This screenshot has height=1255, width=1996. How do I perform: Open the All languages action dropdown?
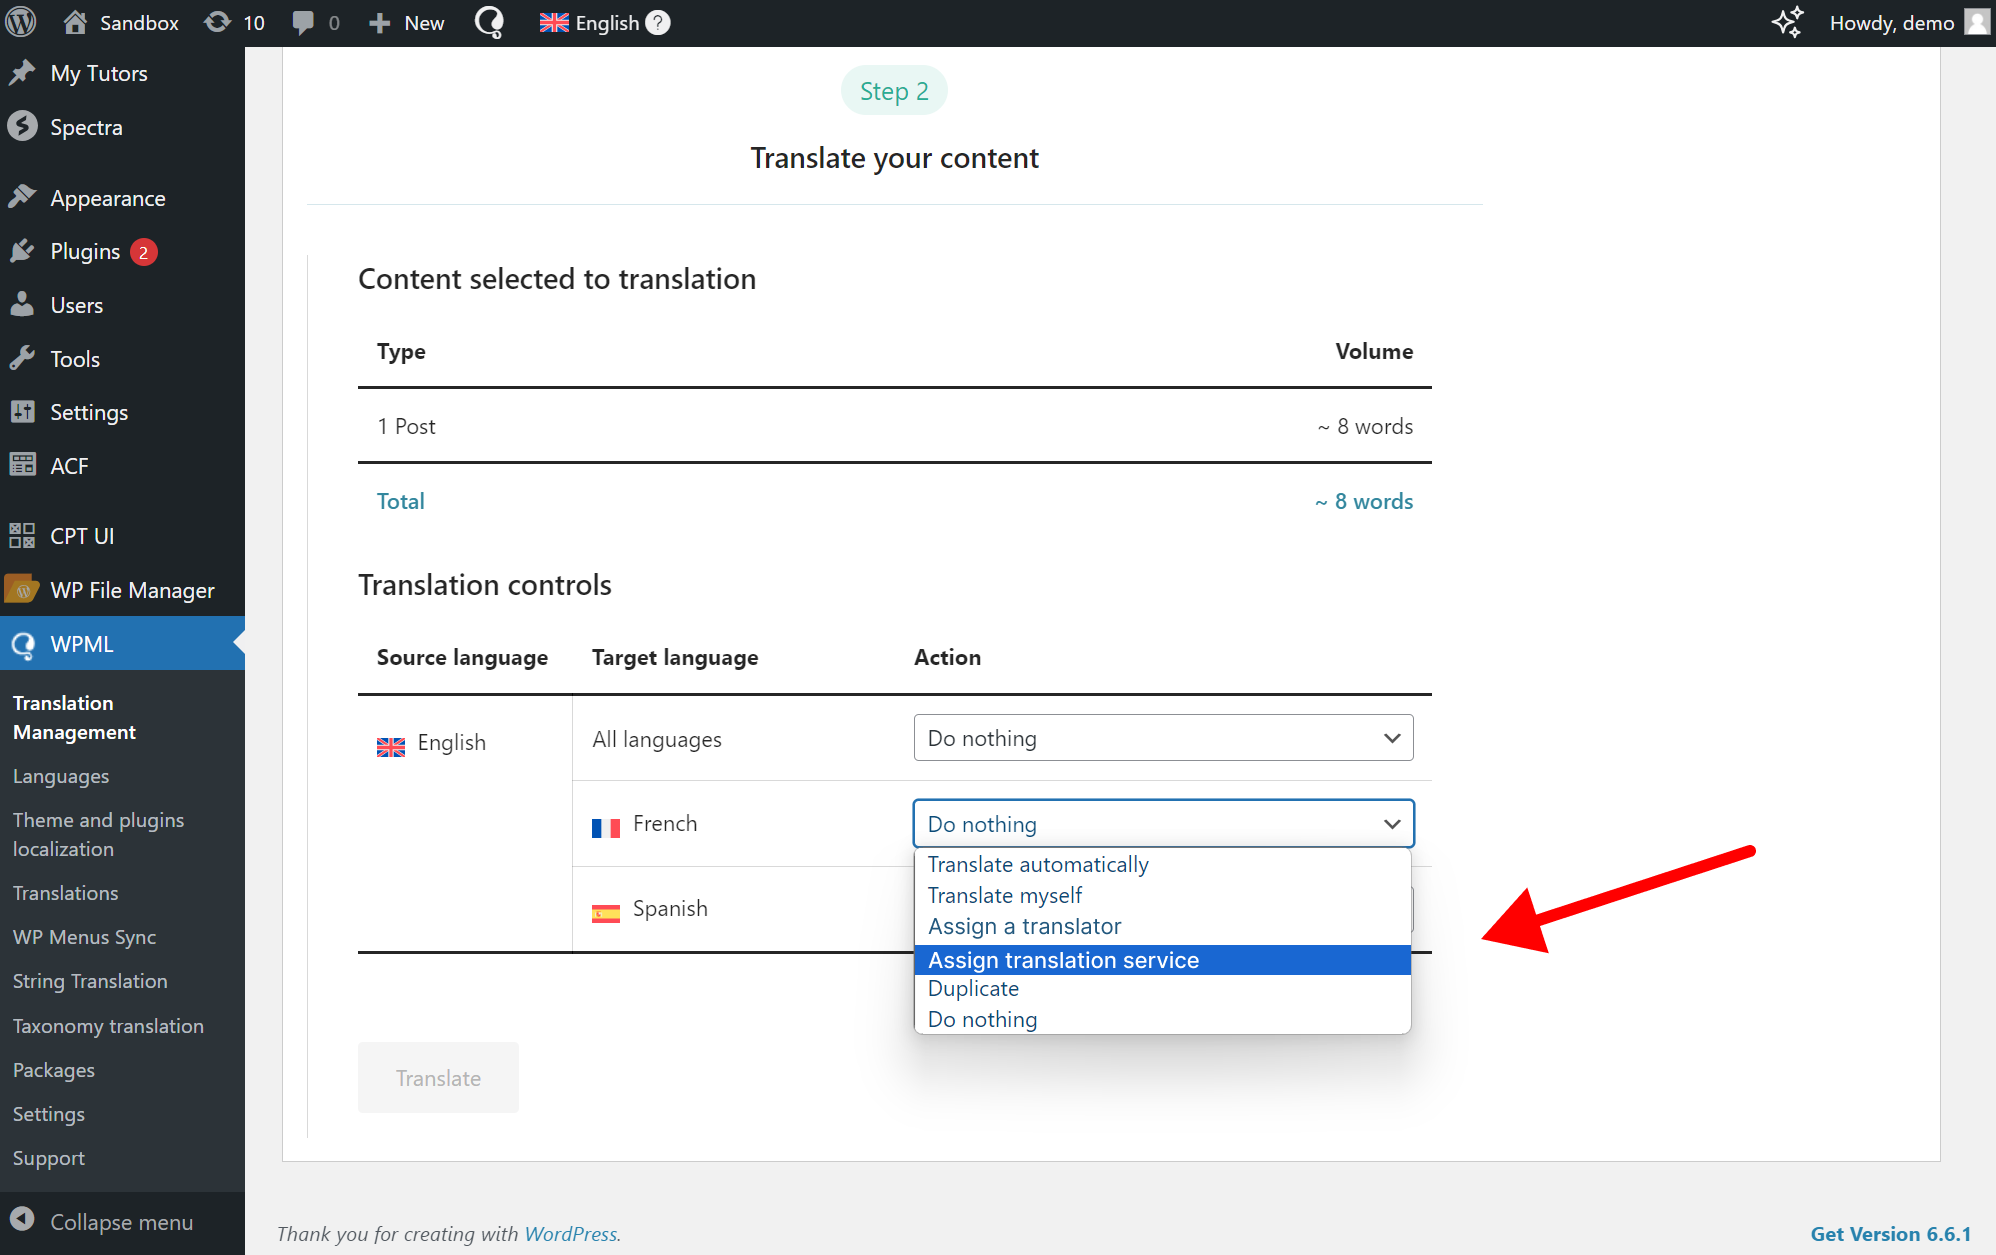[x=1162, y=738]
